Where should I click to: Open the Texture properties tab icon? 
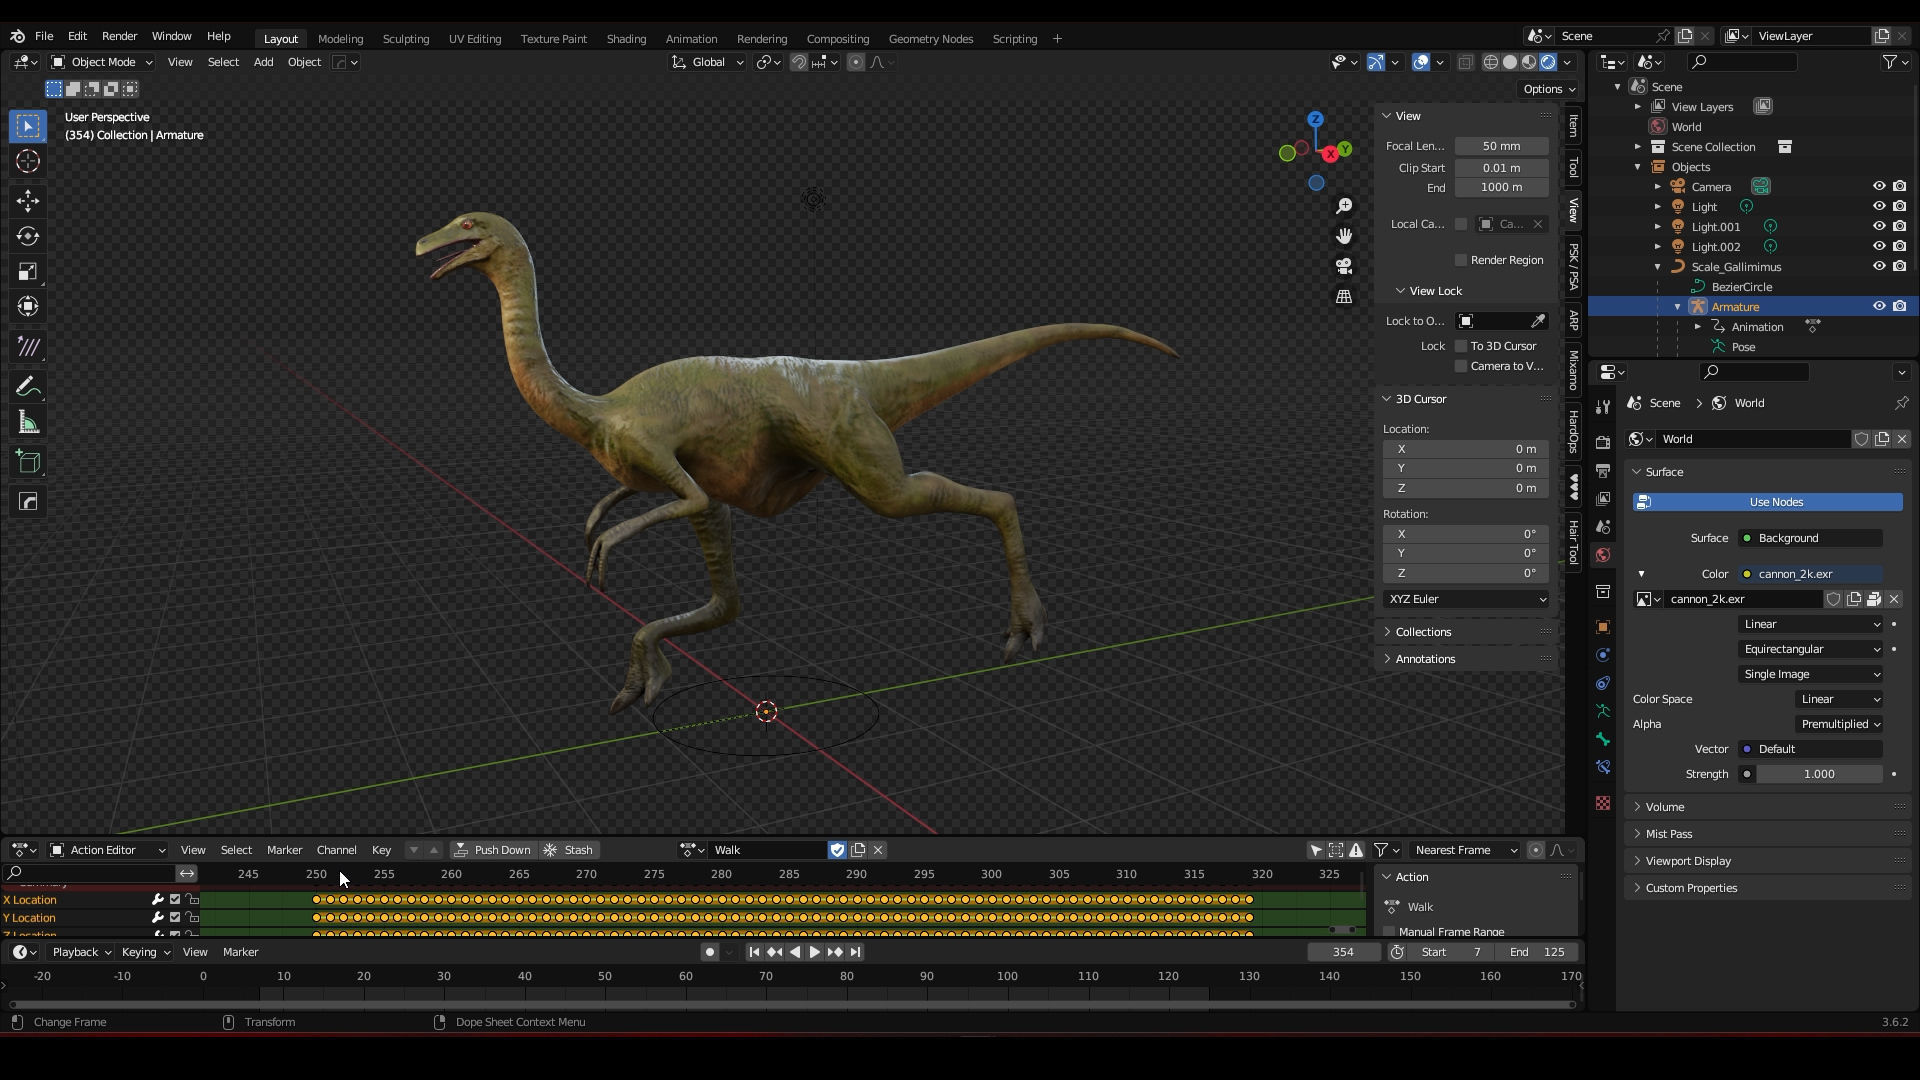coord(1603,803)
